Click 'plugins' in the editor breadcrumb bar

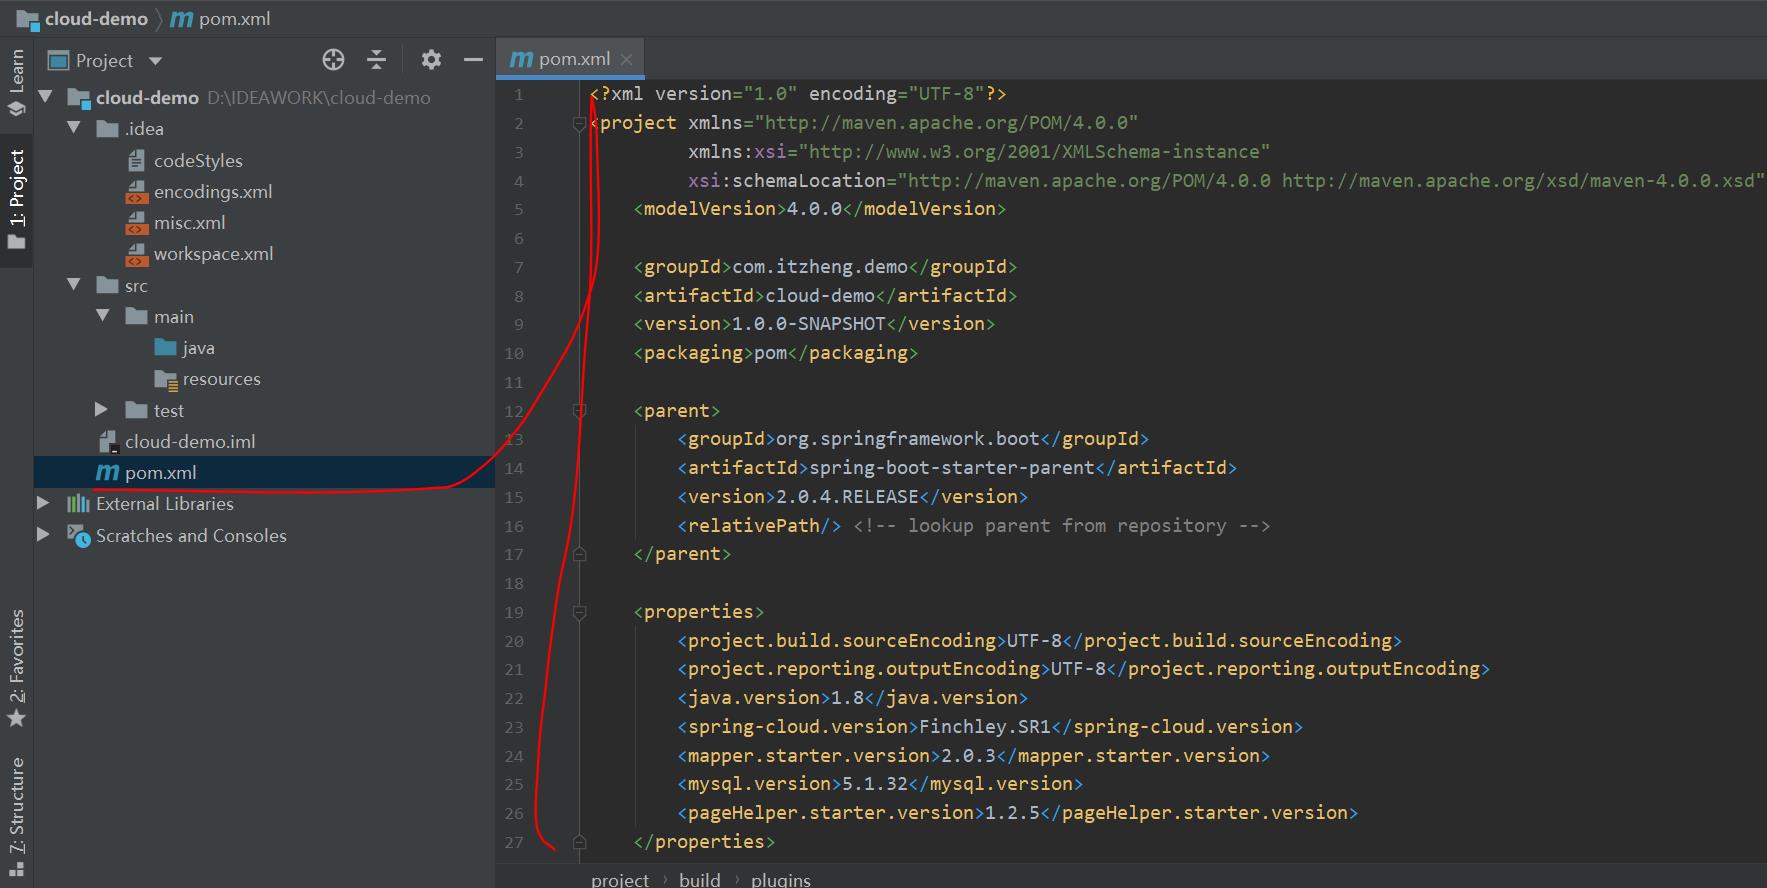pos(781,879)
